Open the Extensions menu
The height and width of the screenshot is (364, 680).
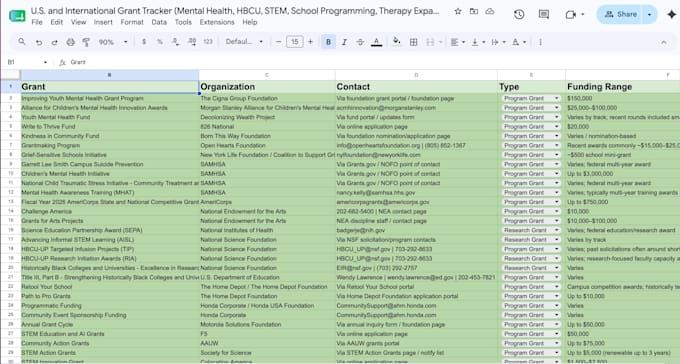pos(217,22)
